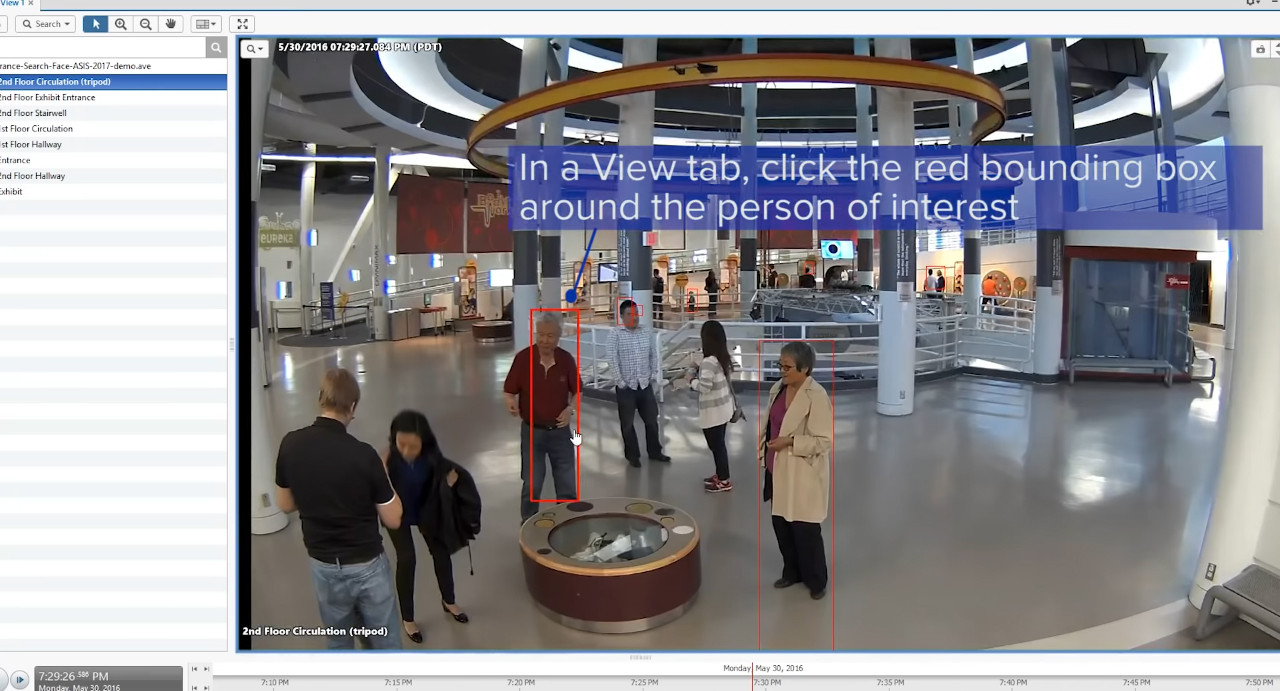1280x691 pixels.
Task: Open the view layout grid dropdown
Action: pyautogui.click(x=206, y=24)
